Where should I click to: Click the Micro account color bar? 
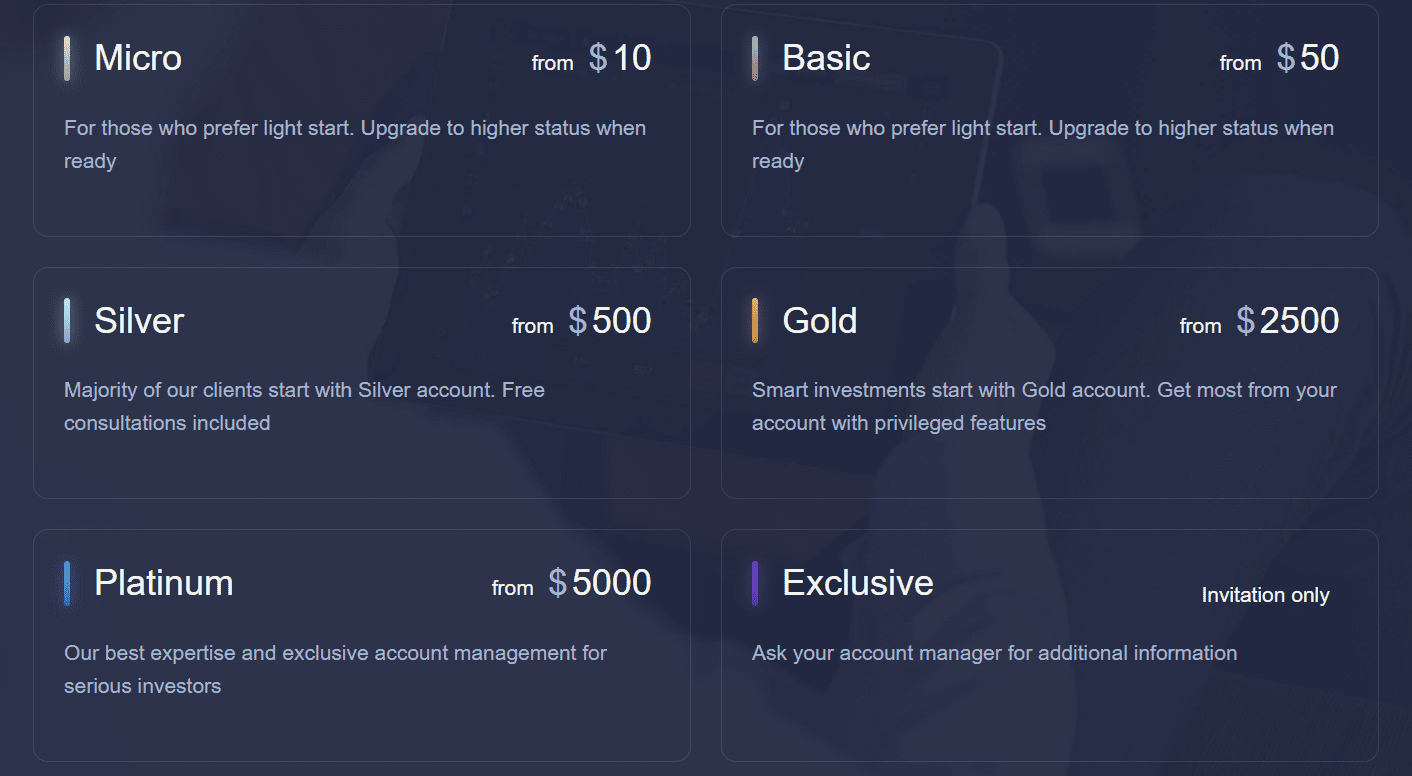click(x=67, y=58)
